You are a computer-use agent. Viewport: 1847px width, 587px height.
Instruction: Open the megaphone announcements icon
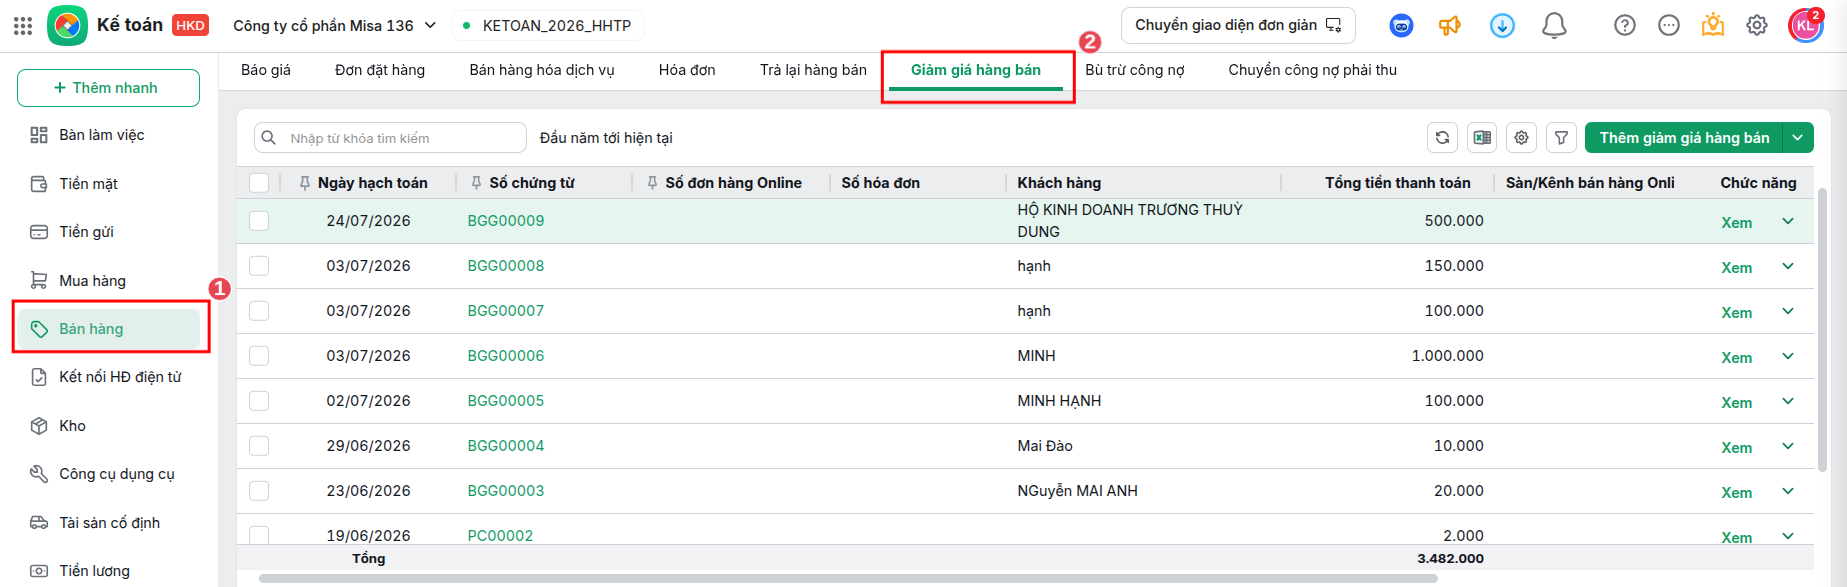[x=1450, y=26]
